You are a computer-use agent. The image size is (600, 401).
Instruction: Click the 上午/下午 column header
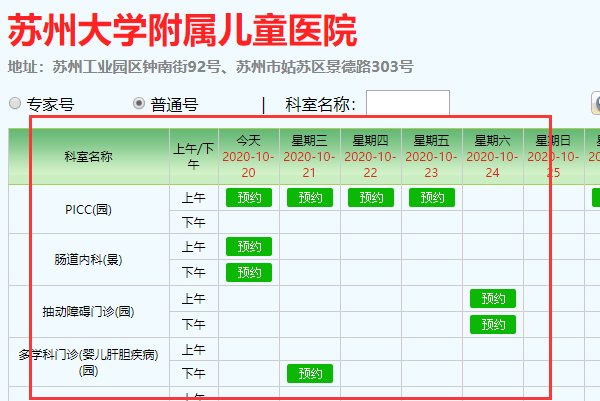[194, 156]
